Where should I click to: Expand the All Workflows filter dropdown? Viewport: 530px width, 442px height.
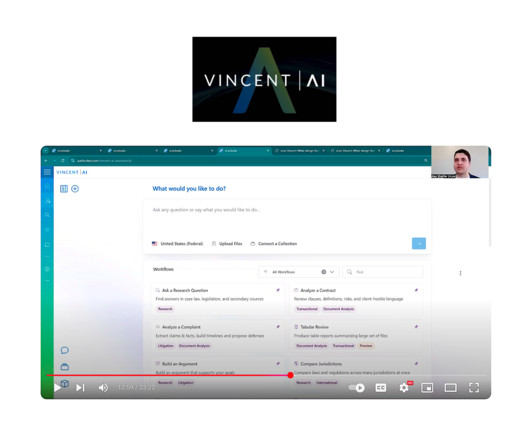[332, 272]
